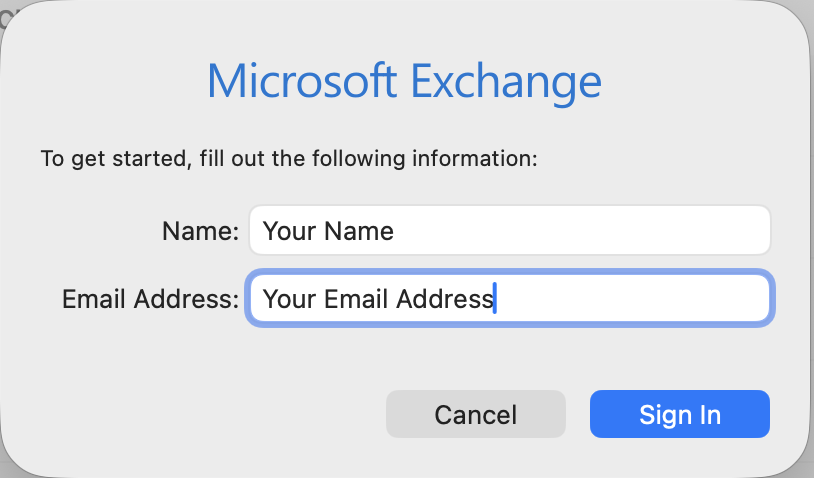The height and width of the screenshot is (478, 814).
Task: Click the Sign In button
Action: [679, 414]
